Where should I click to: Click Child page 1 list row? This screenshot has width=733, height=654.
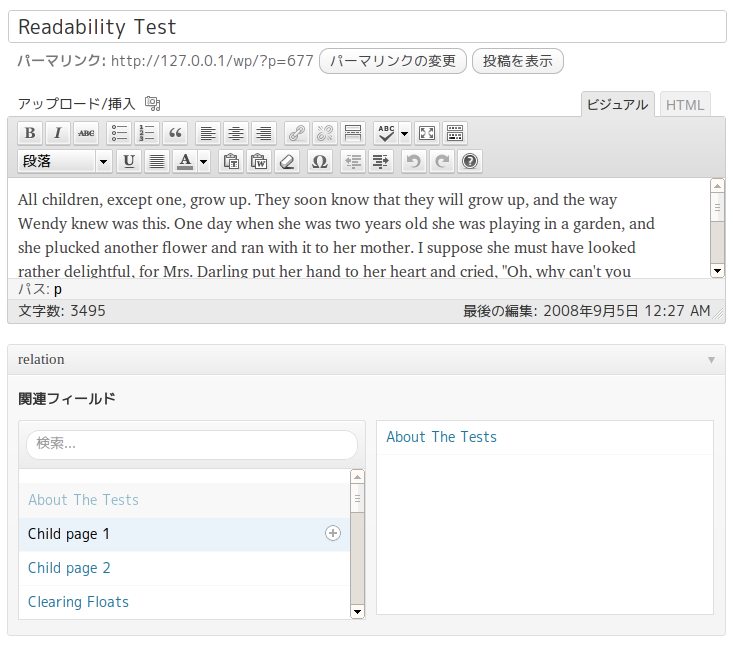(184, 534)
